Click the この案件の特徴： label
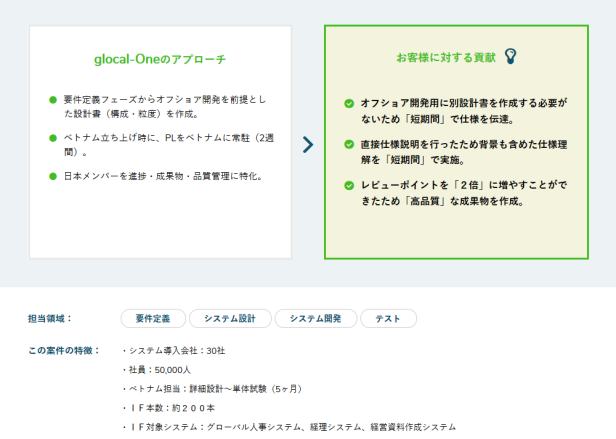616x439 pixels. point(64,350)
